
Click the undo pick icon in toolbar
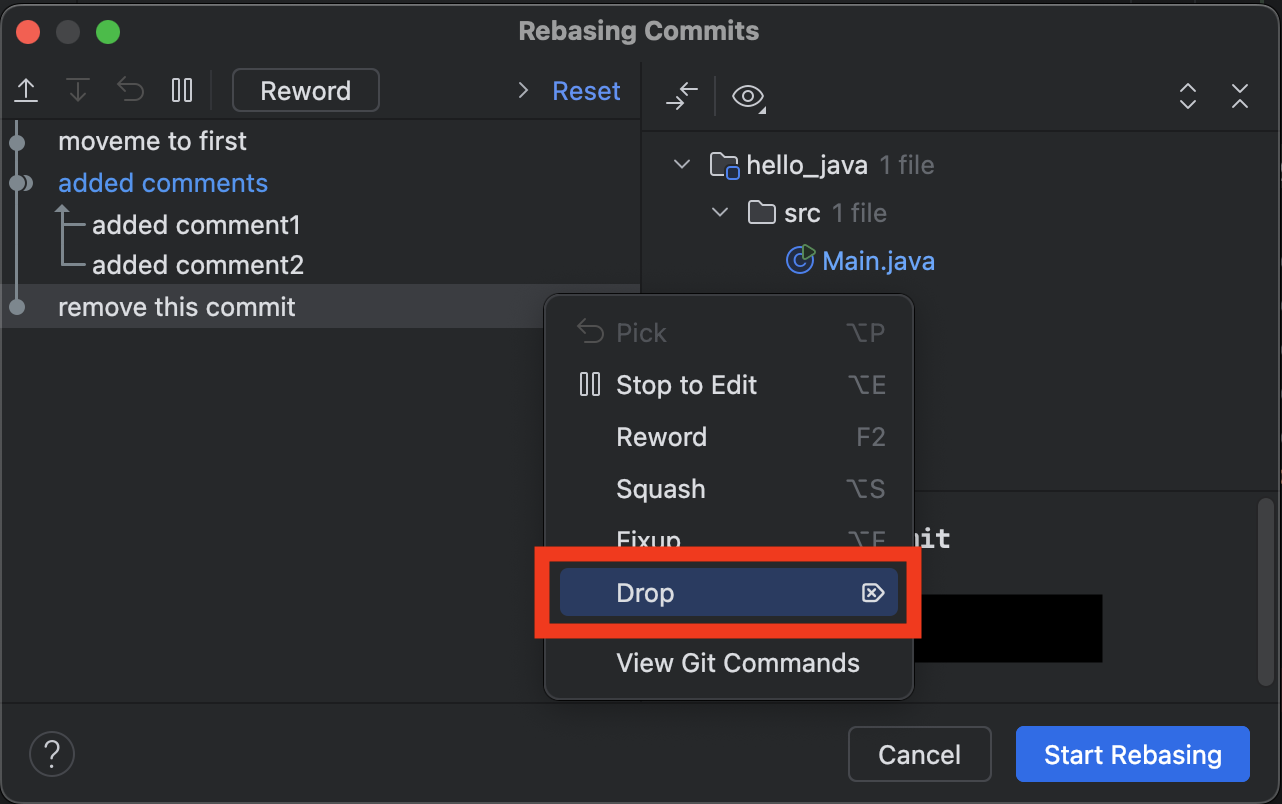(x=130, y=91)
